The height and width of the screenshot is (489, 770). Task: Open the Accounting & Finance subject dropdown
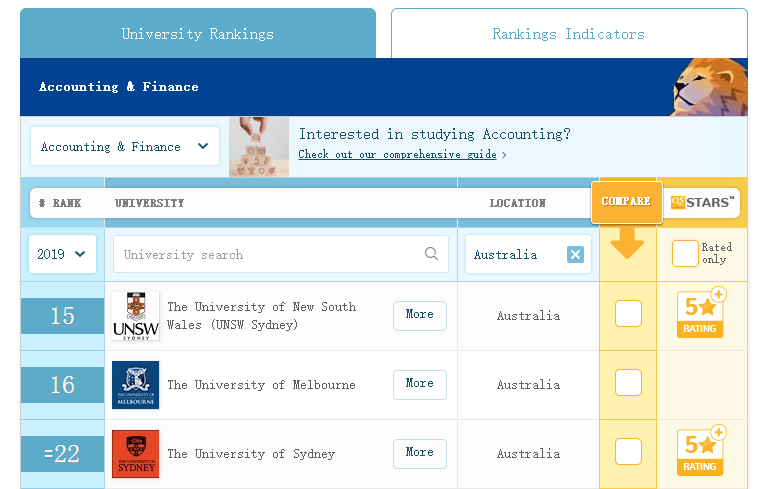(125, 146)
